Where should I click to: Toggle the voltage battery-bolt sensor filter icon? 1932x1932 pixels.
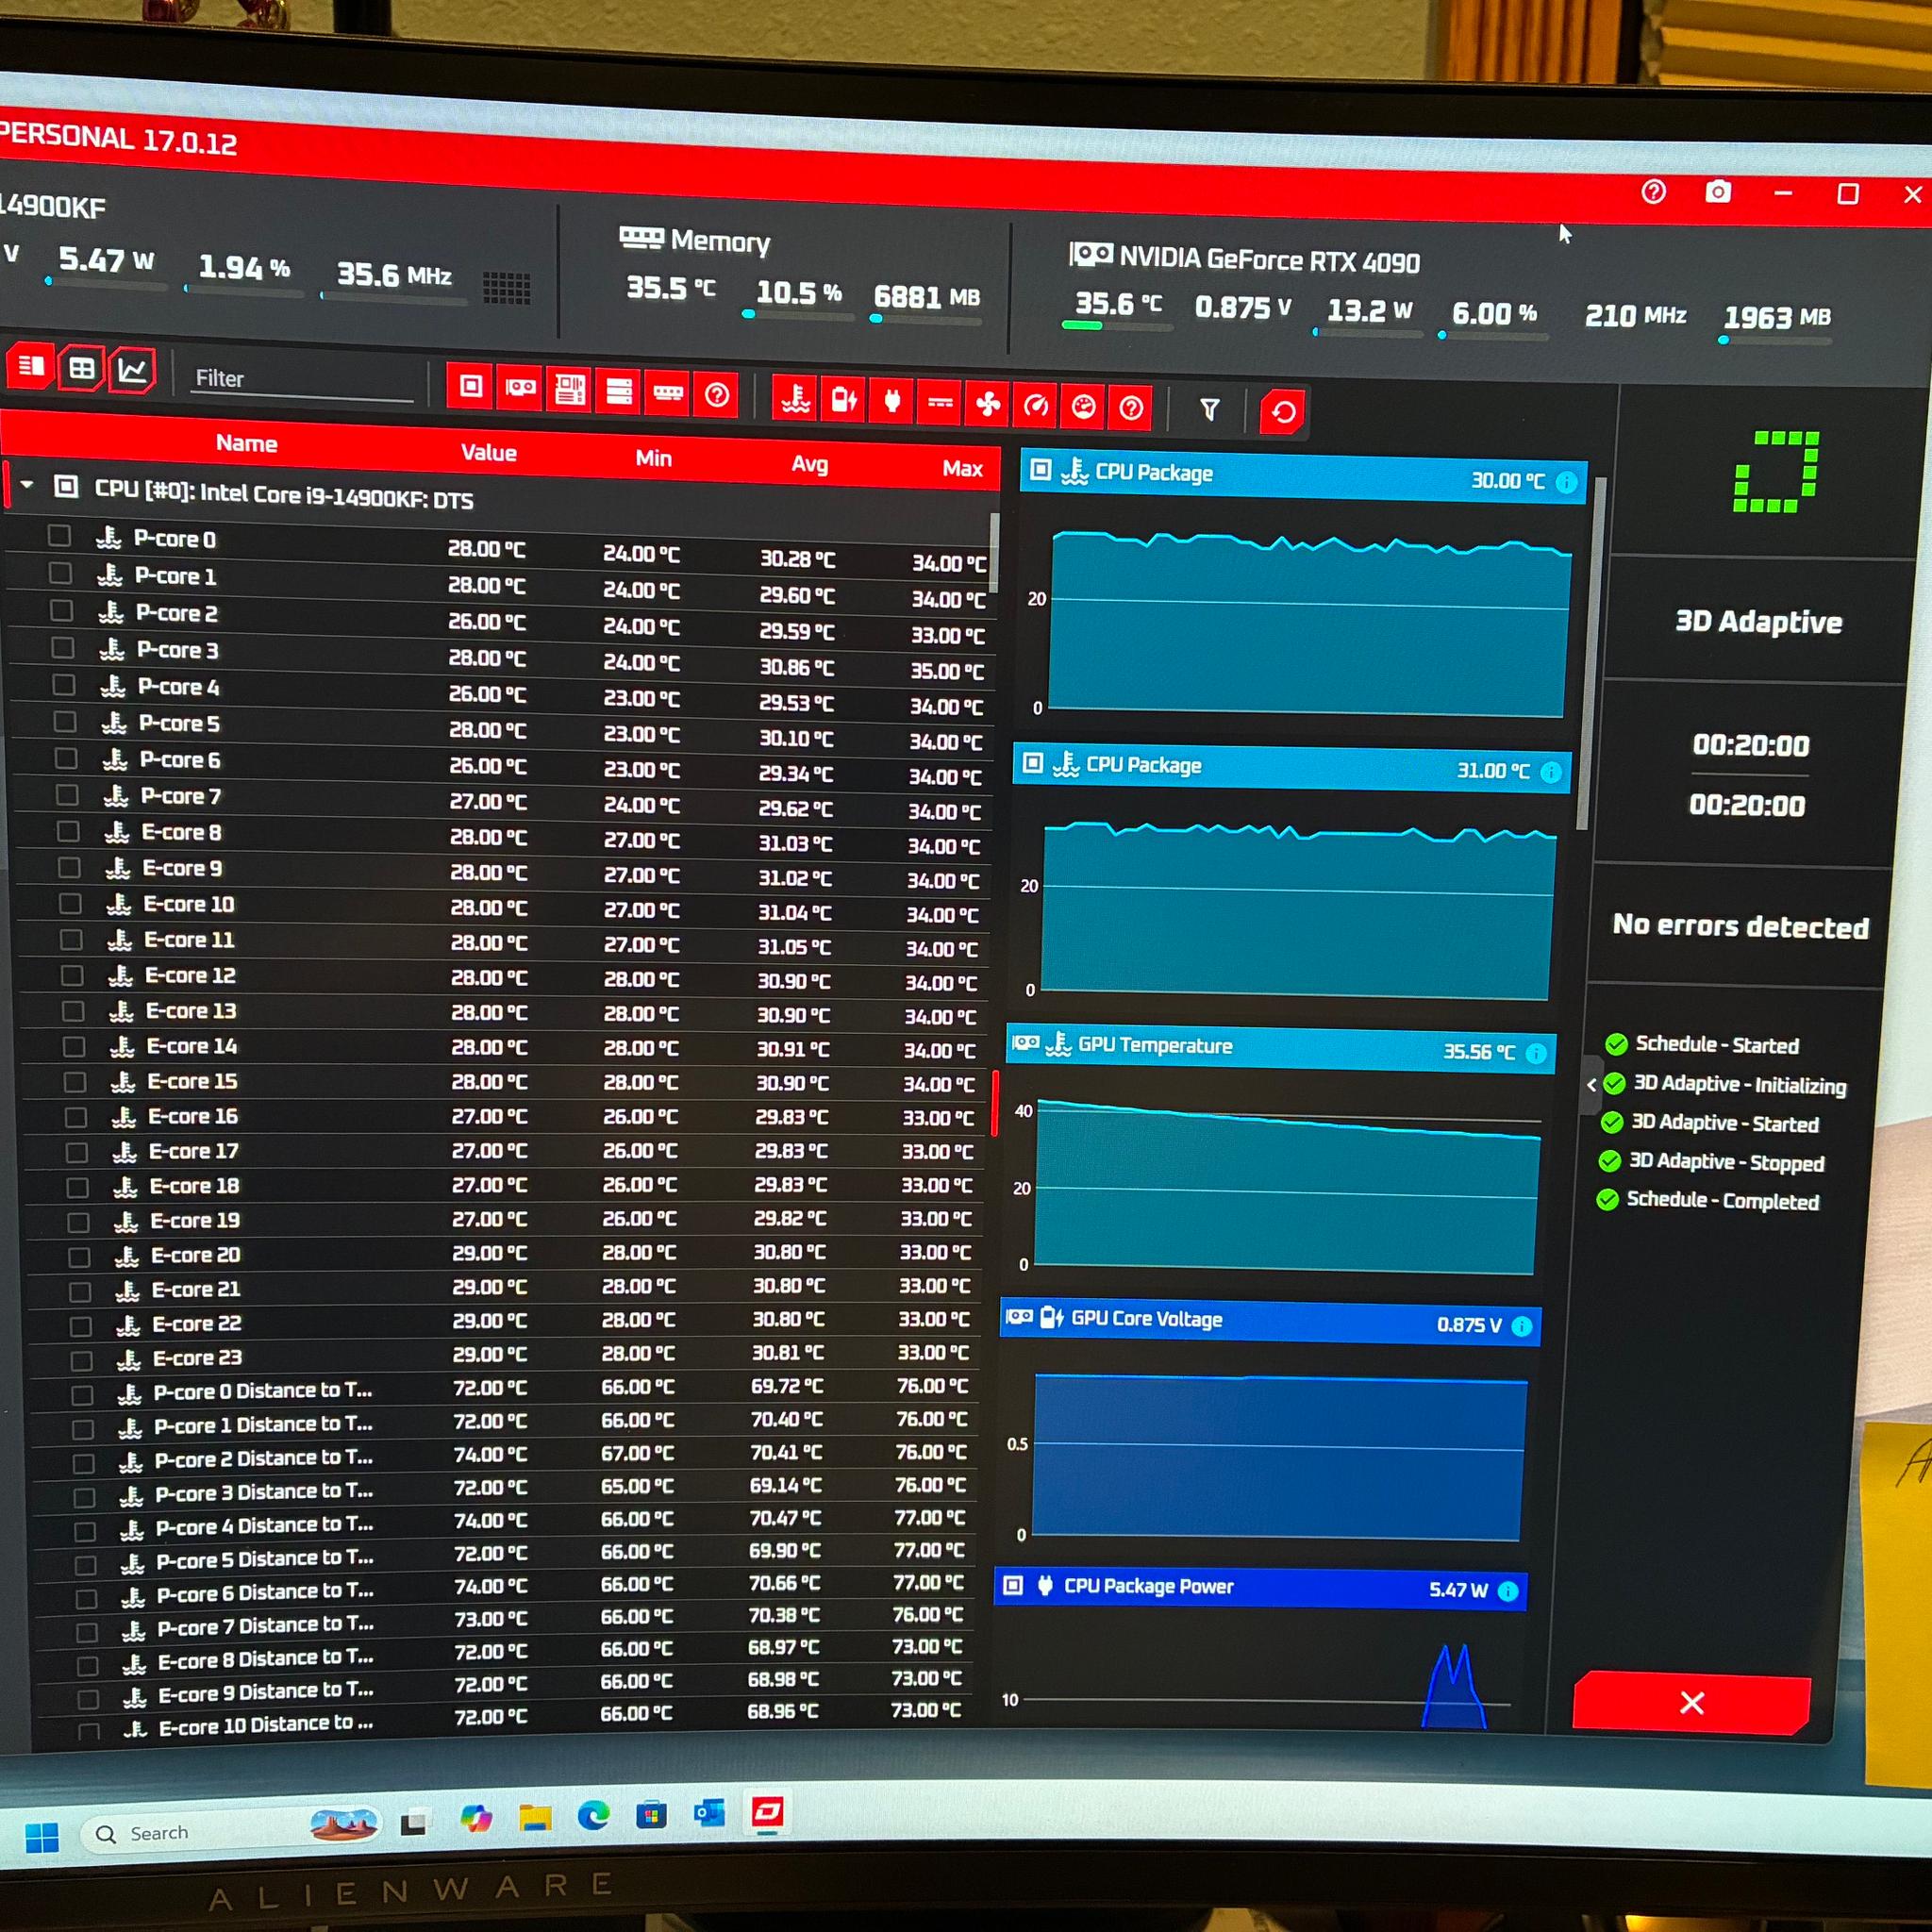(844, 401)
